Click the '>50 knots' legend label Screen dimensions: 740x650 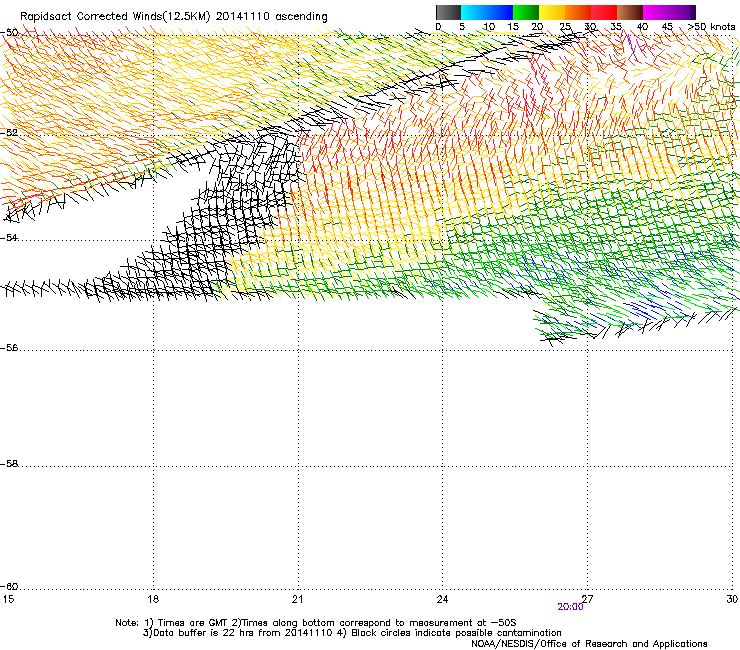point(712,27)
